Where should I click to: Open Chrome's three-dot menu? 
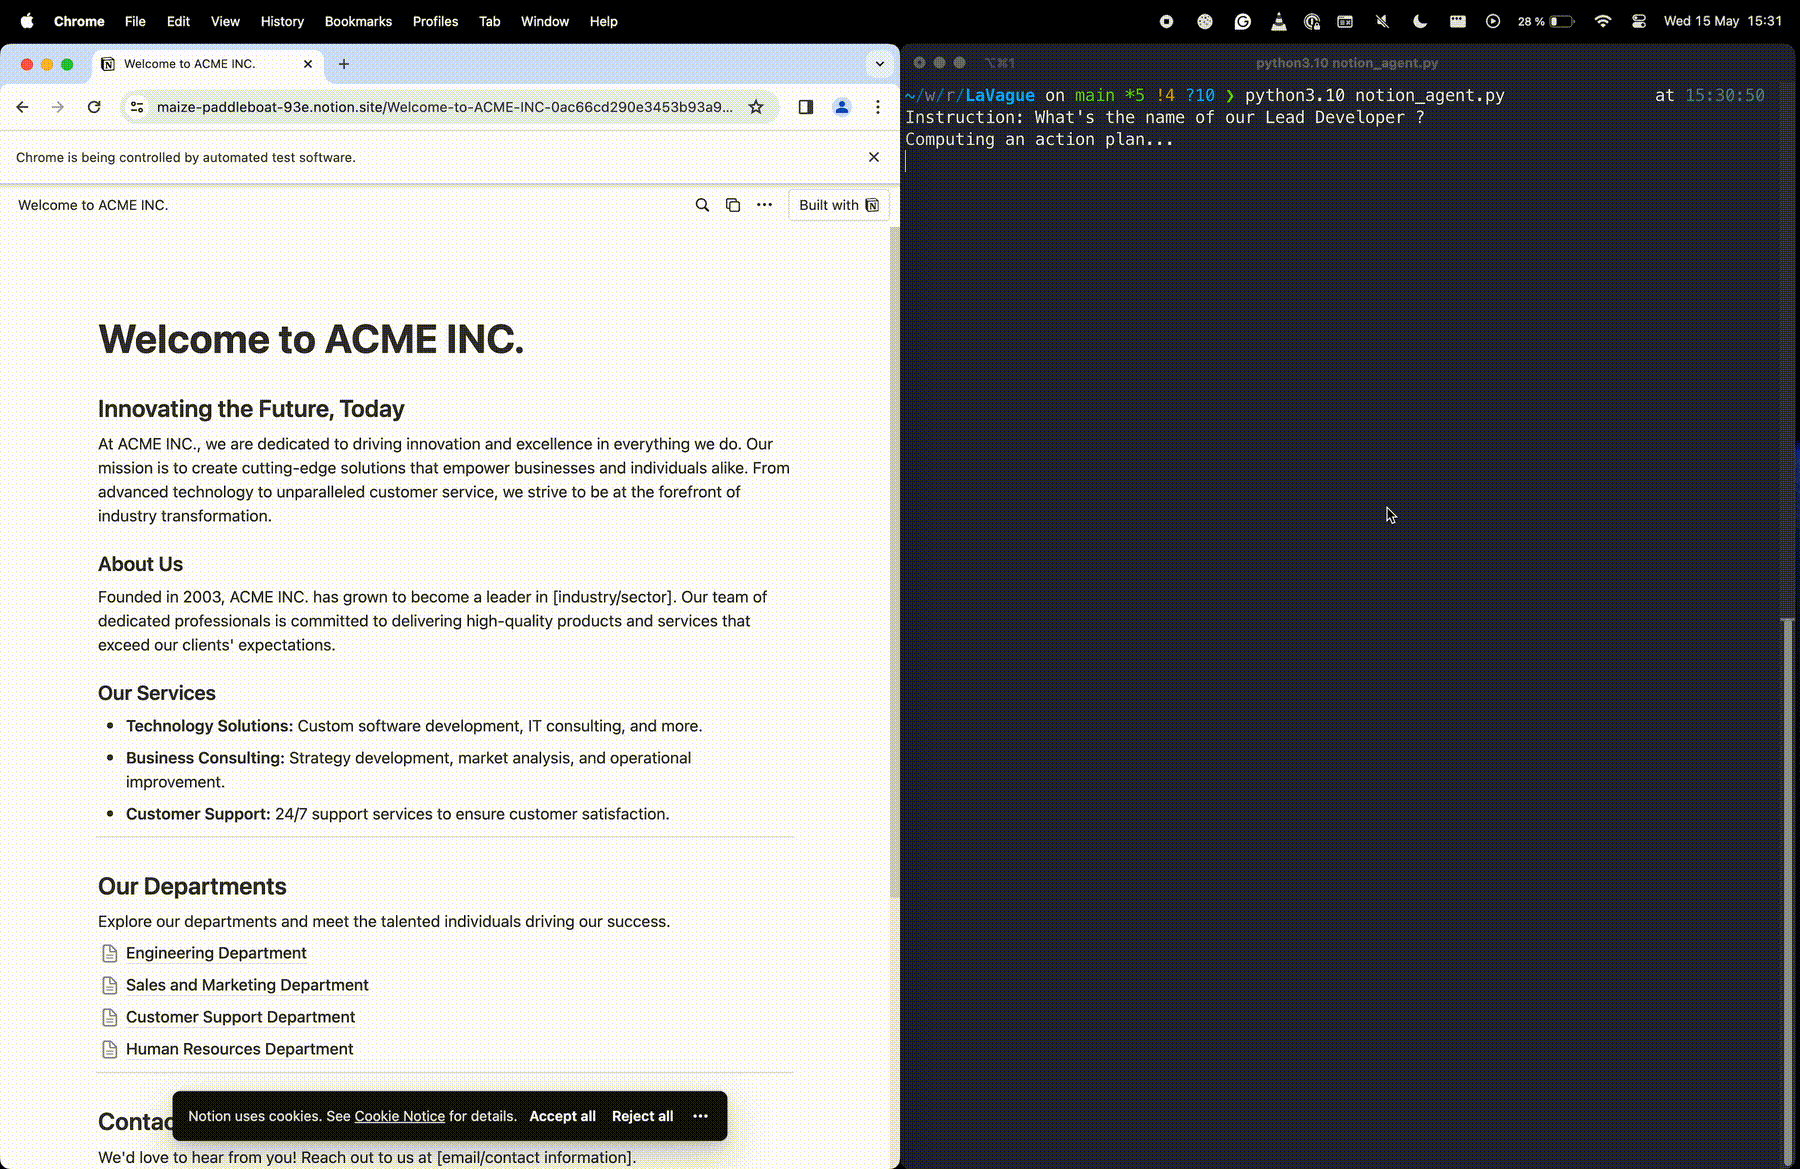point(878,107)
